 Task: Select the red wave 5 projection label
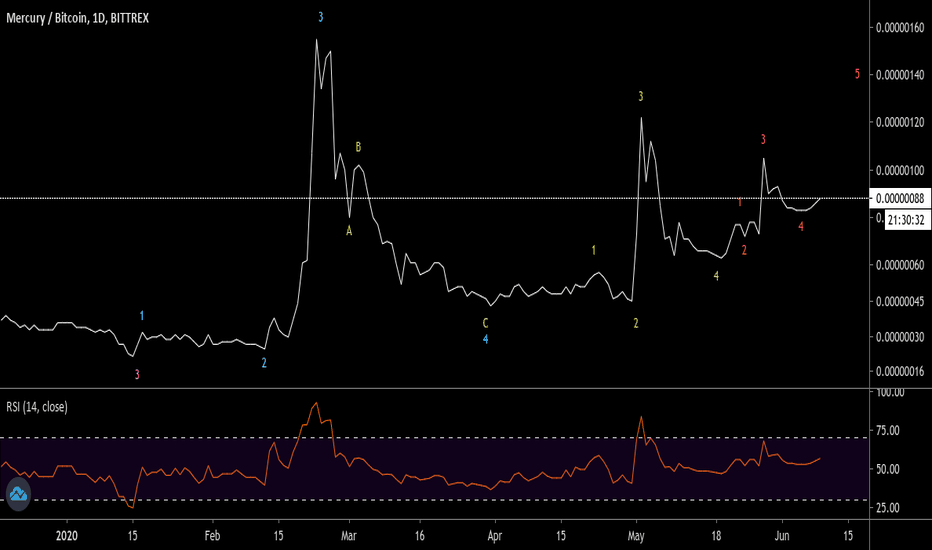pos(857,74)
